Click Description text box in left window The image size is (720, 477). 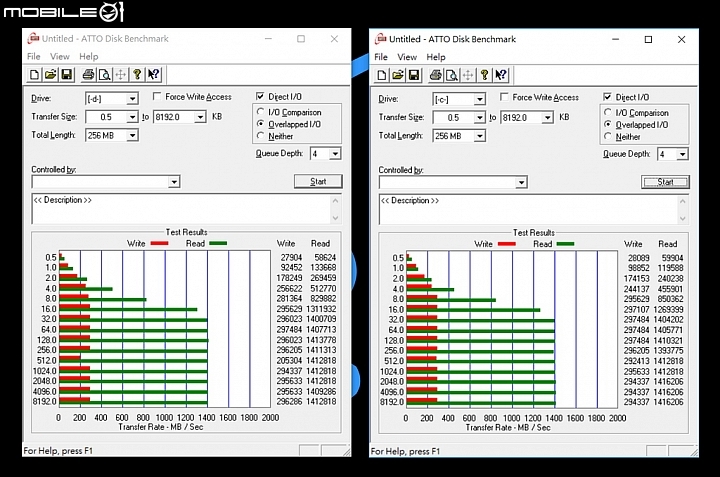(181, 209)
